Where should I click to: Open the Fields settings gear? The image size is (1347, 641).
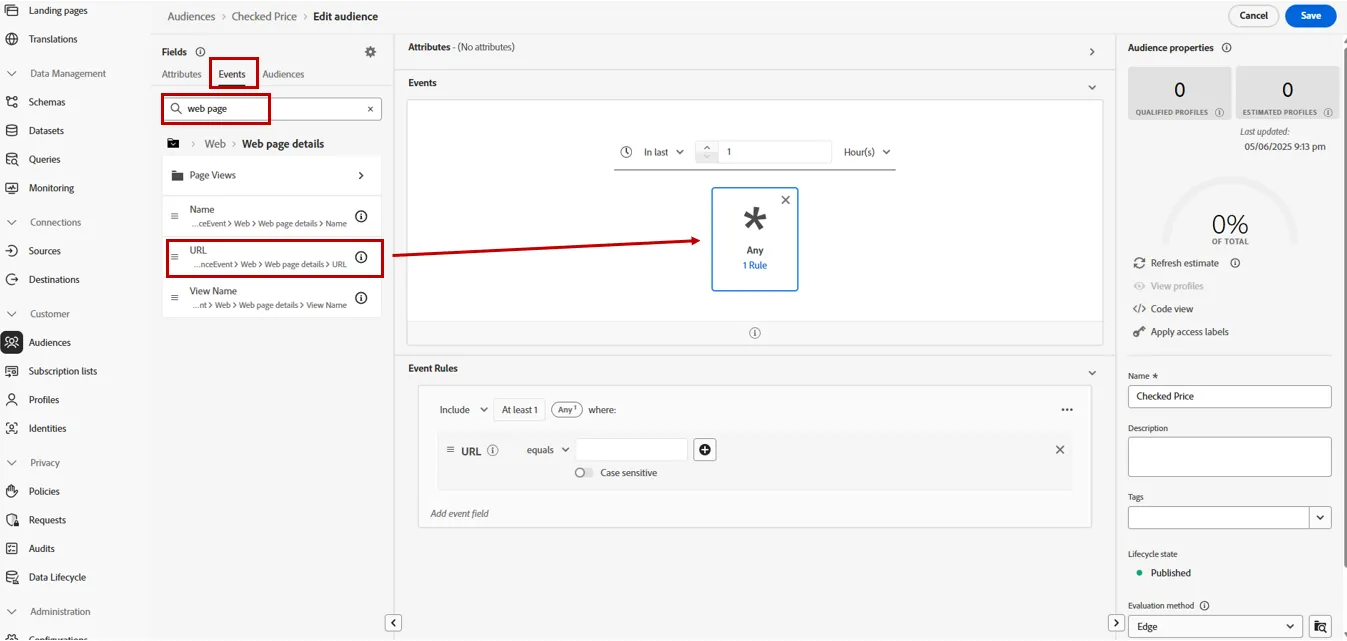click(x=370, y=52)
